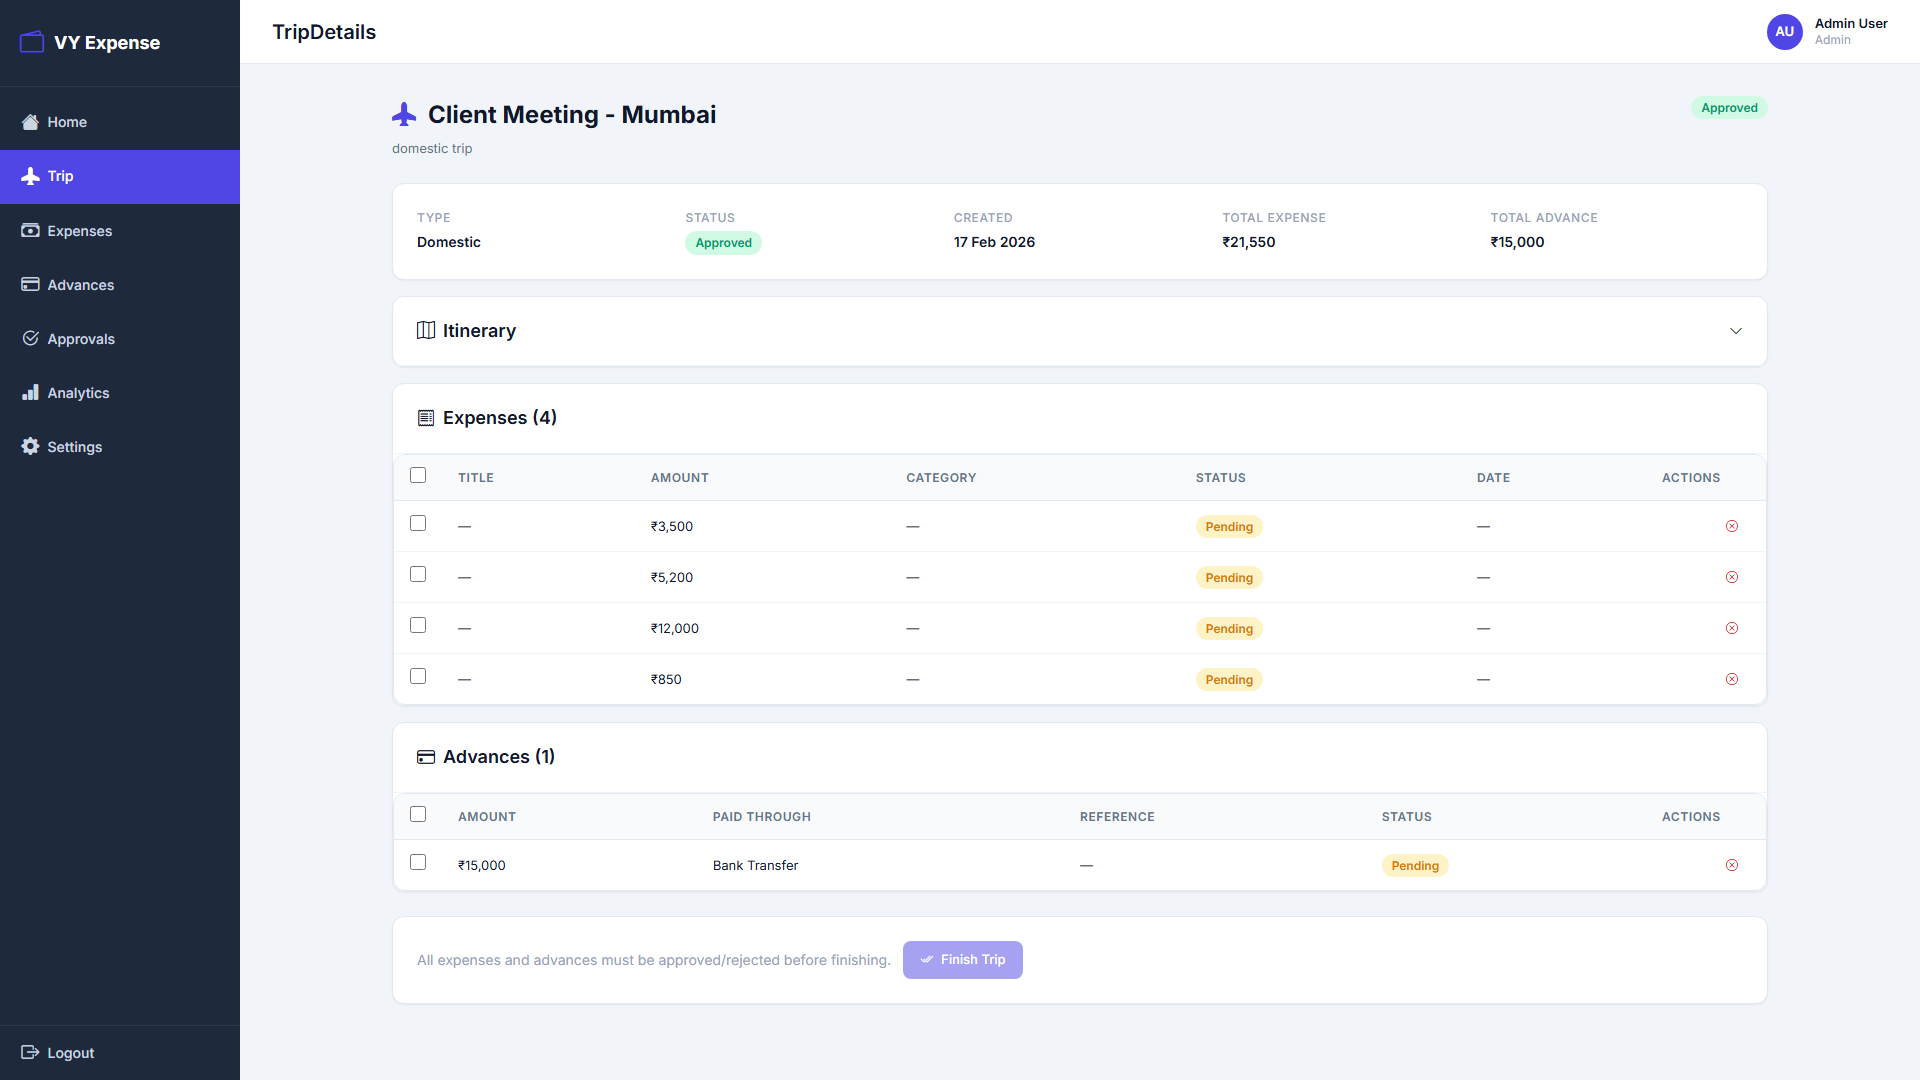The image size is (1920, 1080).
Task: Select all advances with the header checkbox
Action: coord(418,814)
